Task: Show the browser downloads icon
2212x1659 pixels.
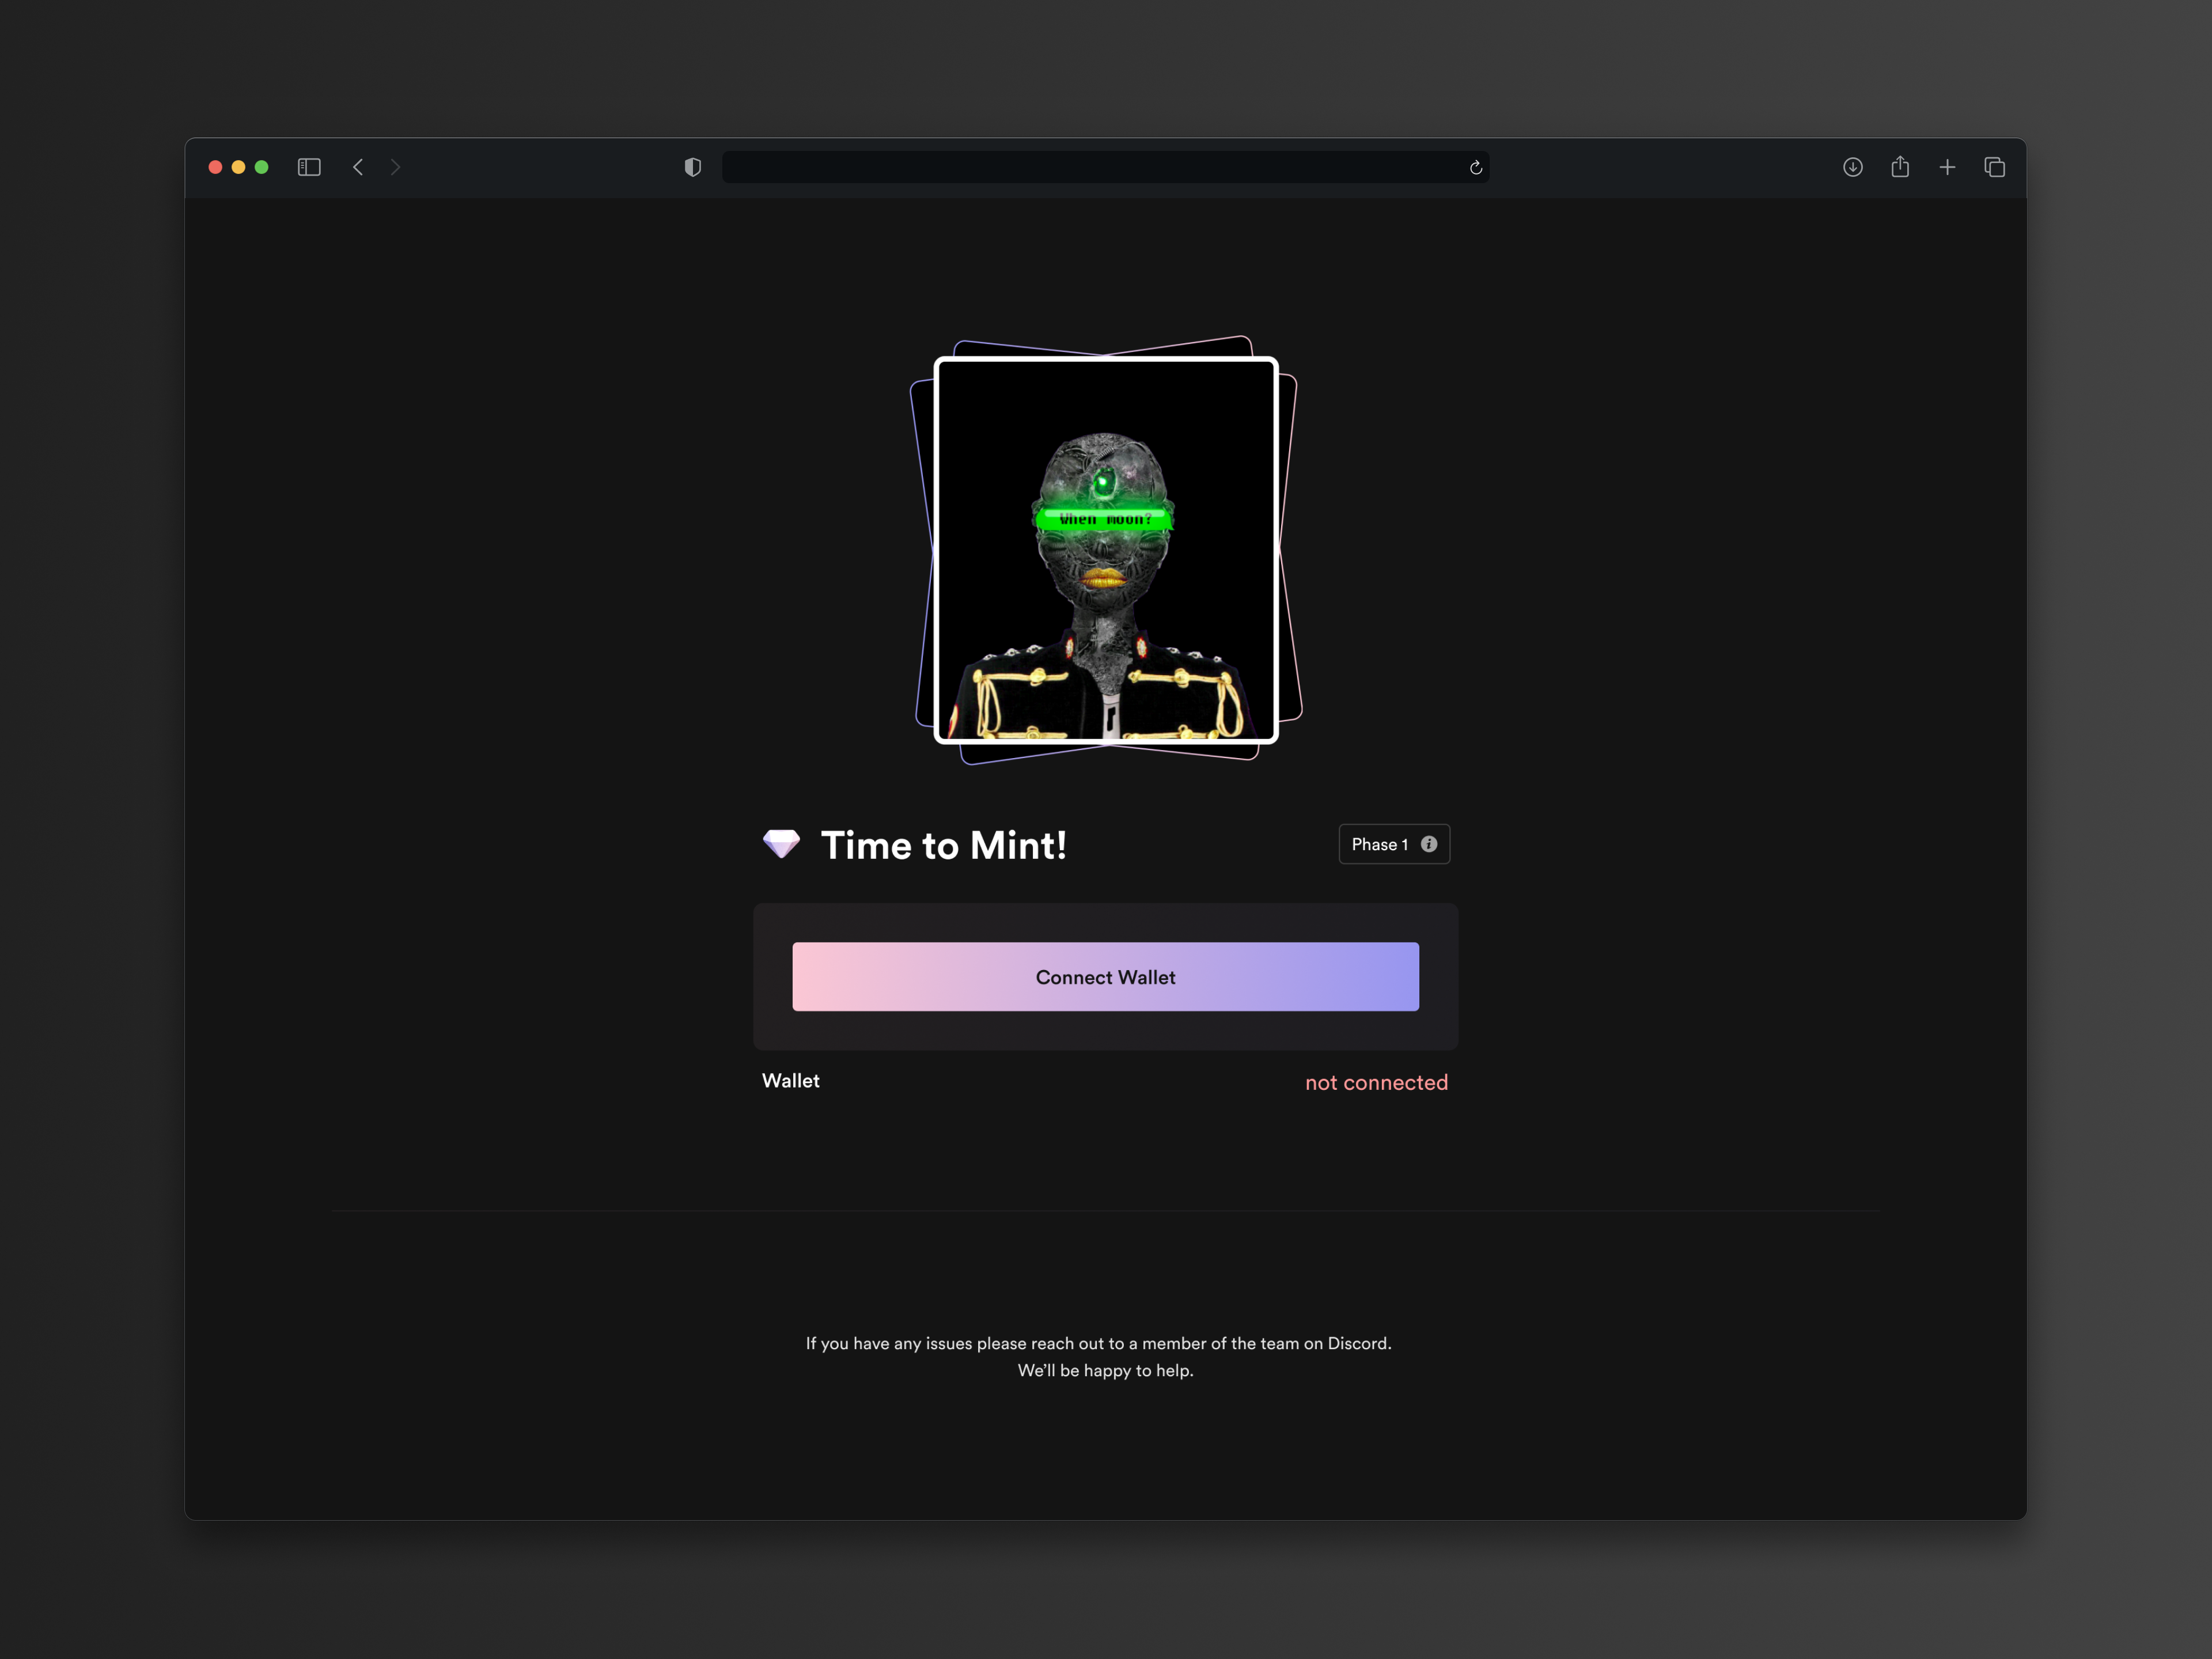Action: click(1852, 167)
